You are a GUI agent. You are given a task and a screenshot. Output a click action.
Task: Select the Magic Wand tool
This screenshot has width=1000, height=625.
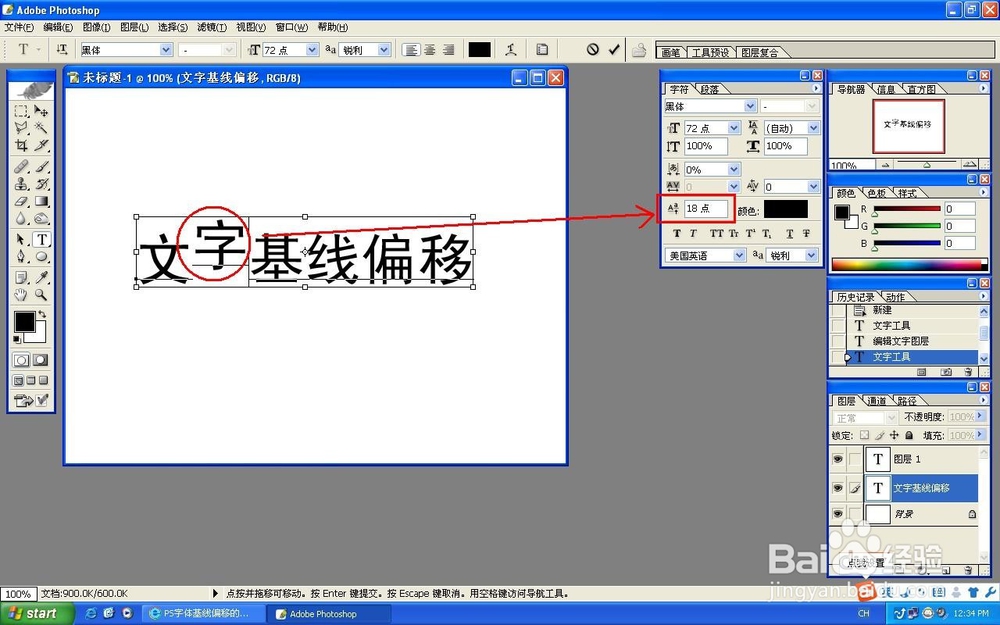coord(41,128)
